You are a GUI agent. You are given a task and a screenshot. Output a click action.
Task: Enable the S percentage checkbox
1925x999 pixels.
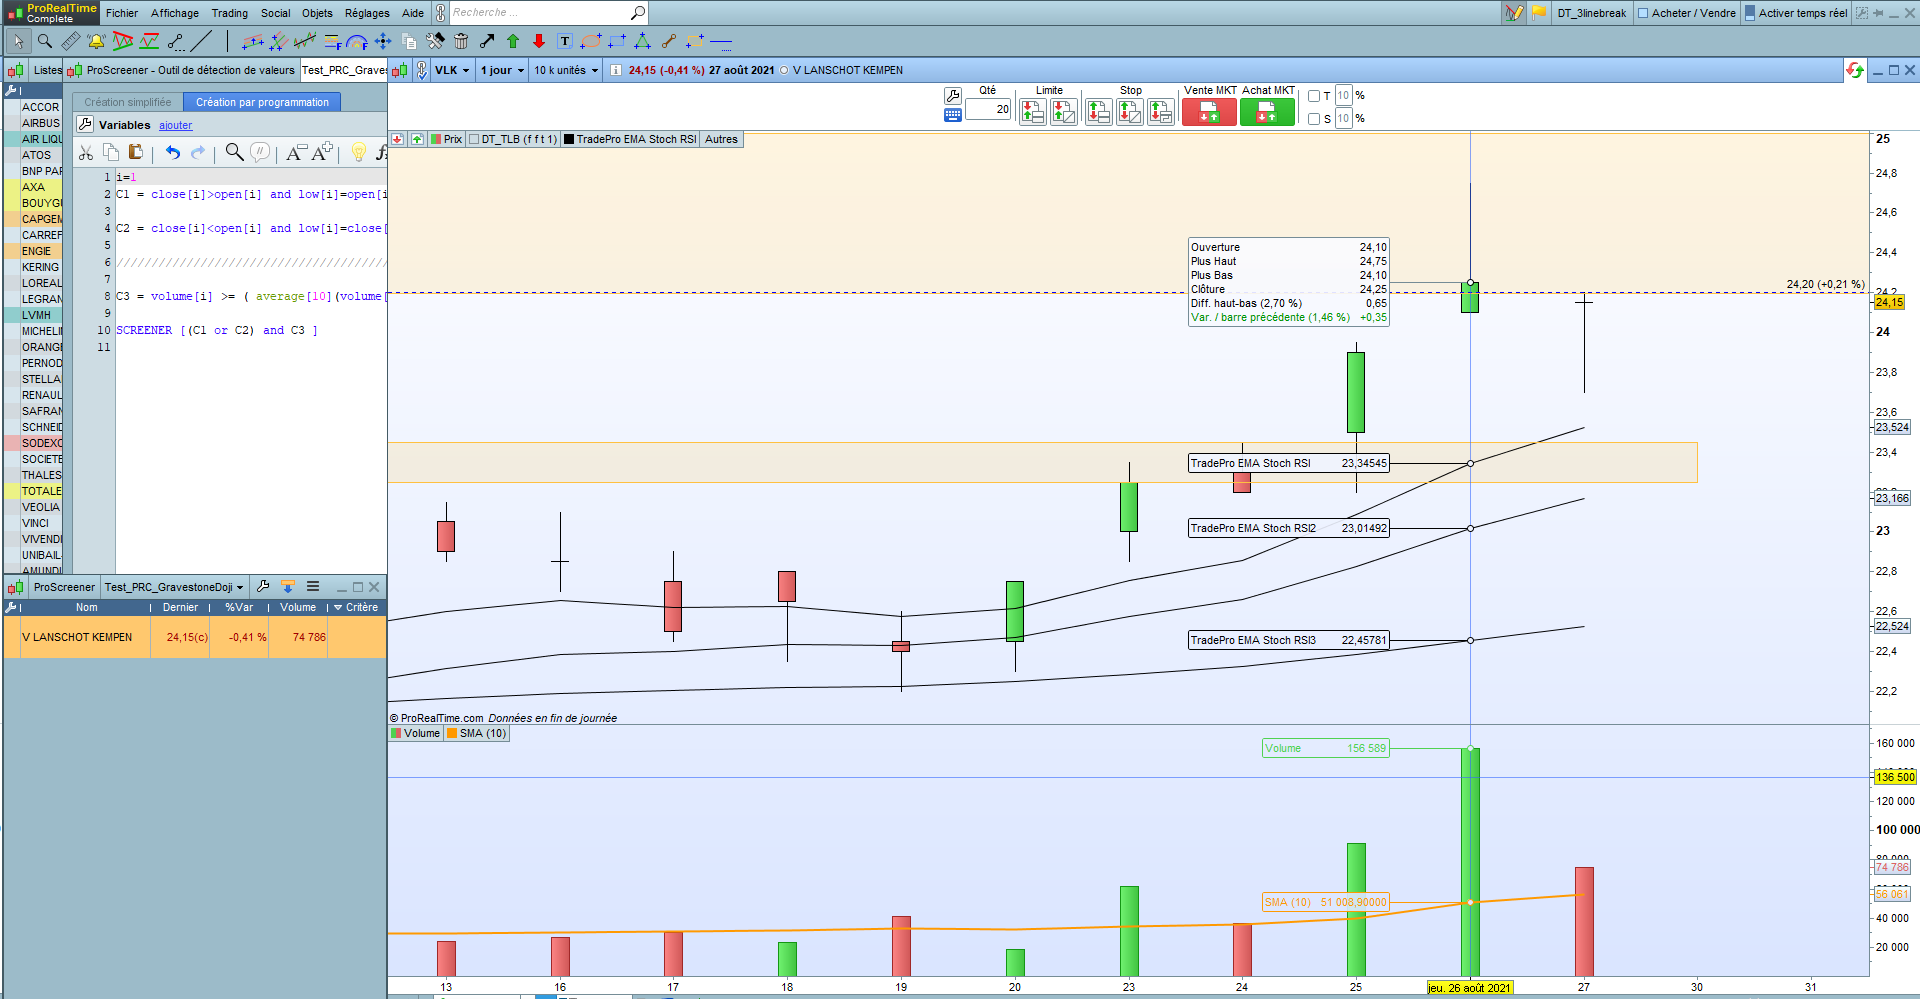[x=1314, y=119]
